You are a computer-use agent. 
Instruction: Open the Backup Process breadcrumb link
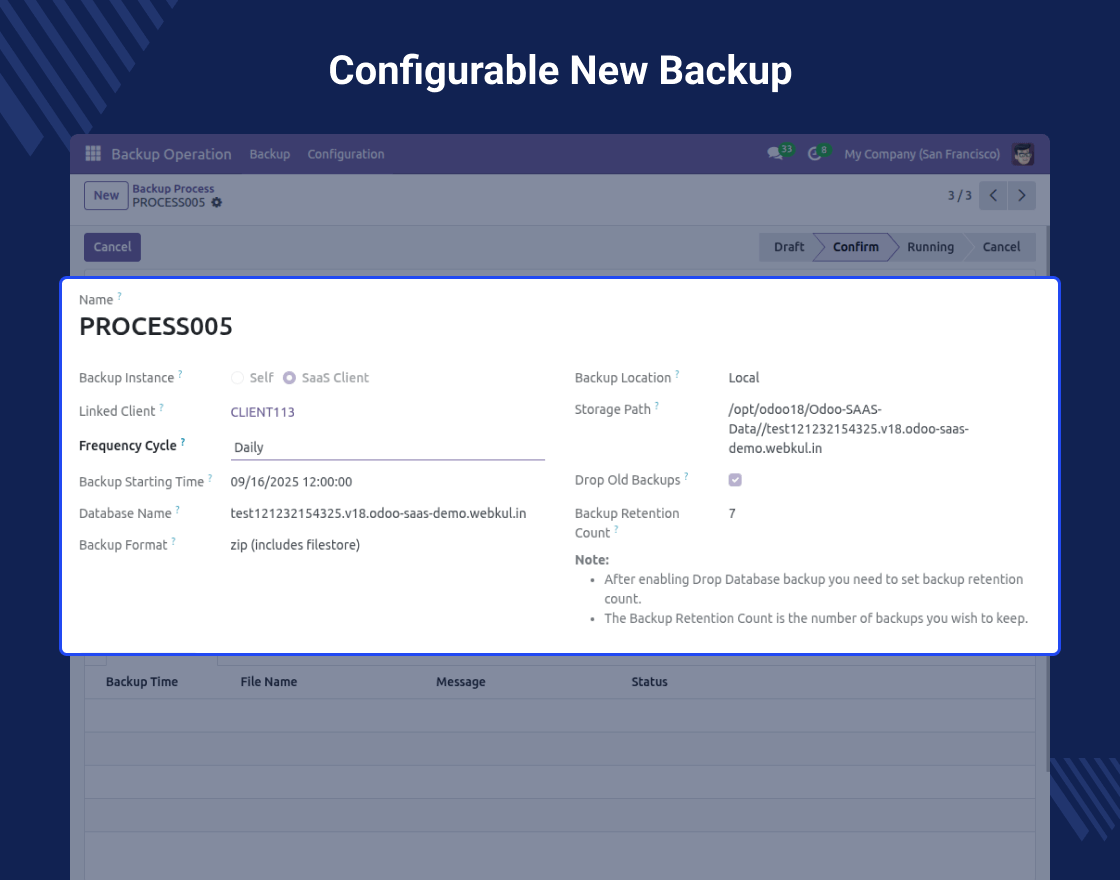coord(173,189)
